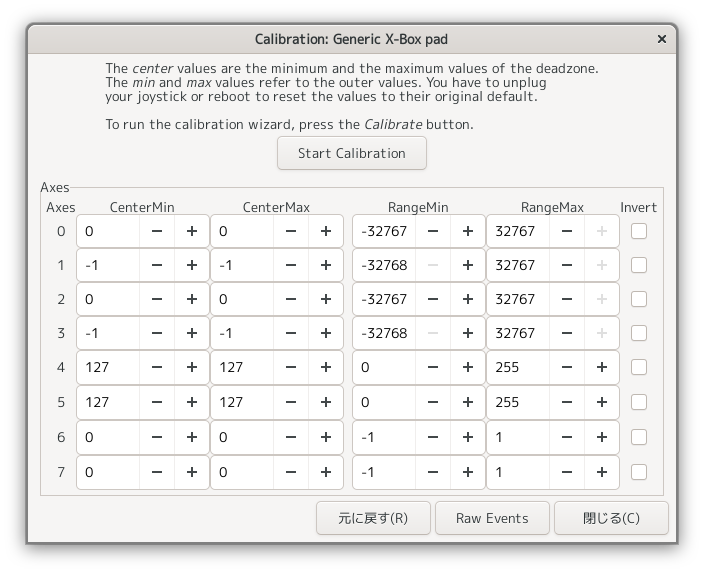The image size is (704, 573).
Task: Tick the Invert box for axis 6
Action: pos(638,437)
